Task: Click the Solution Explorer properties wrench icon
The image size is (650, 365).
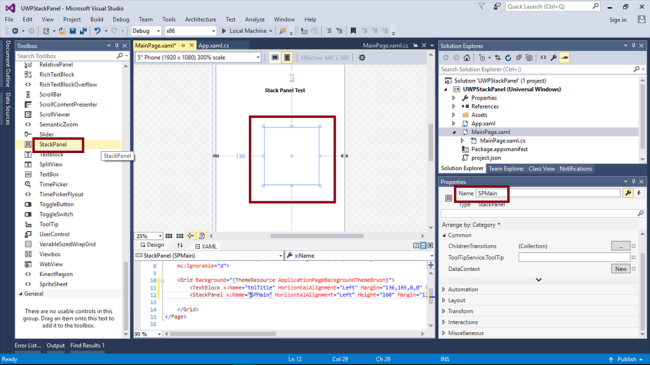Action: coord(553,58)
